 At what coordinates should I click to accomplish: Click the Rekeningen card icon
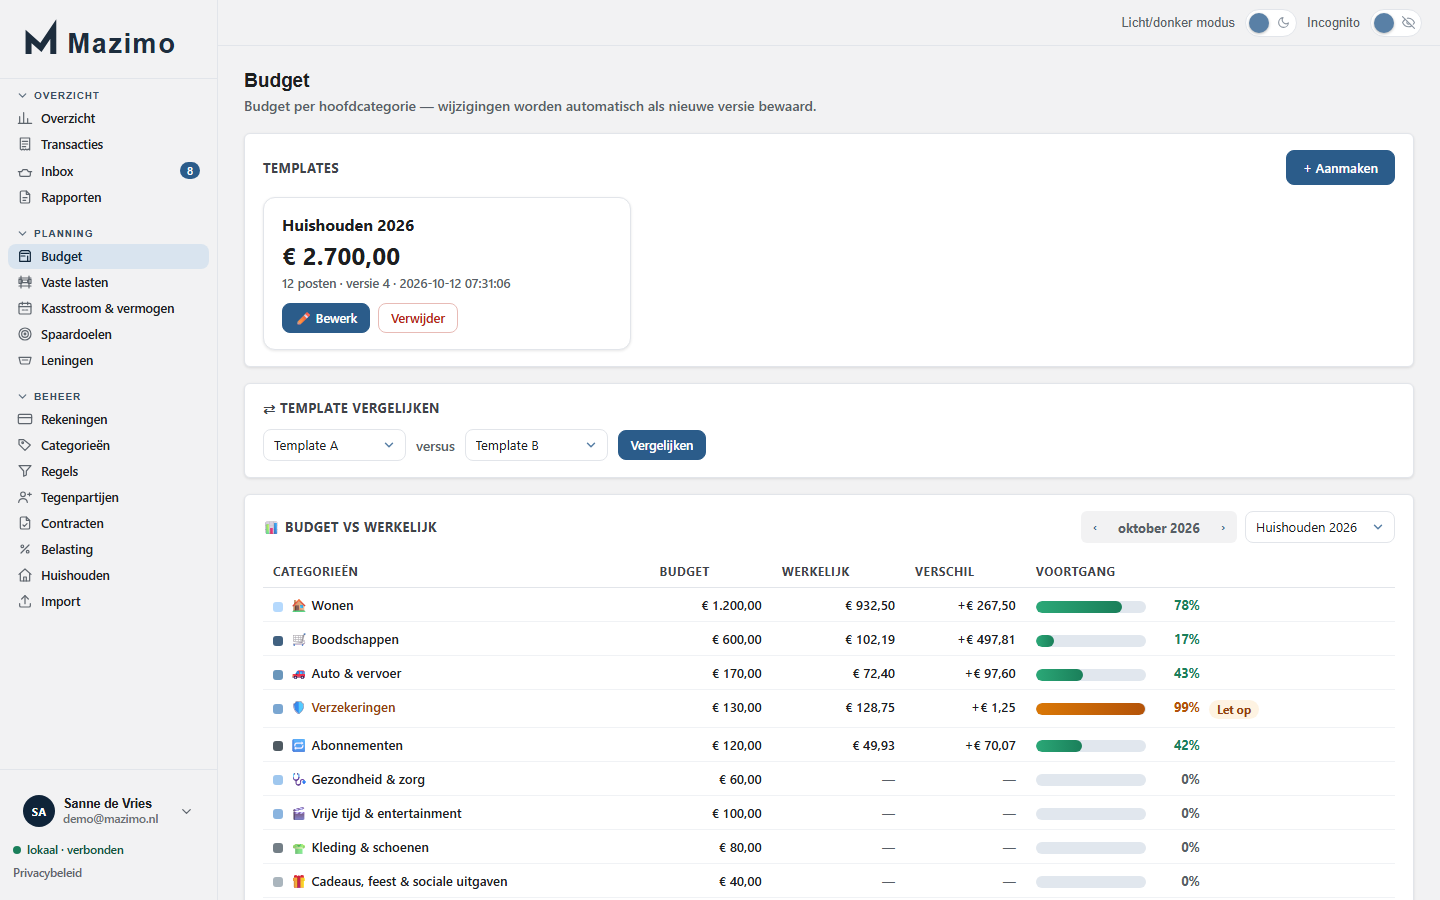(x=25, y=419)
